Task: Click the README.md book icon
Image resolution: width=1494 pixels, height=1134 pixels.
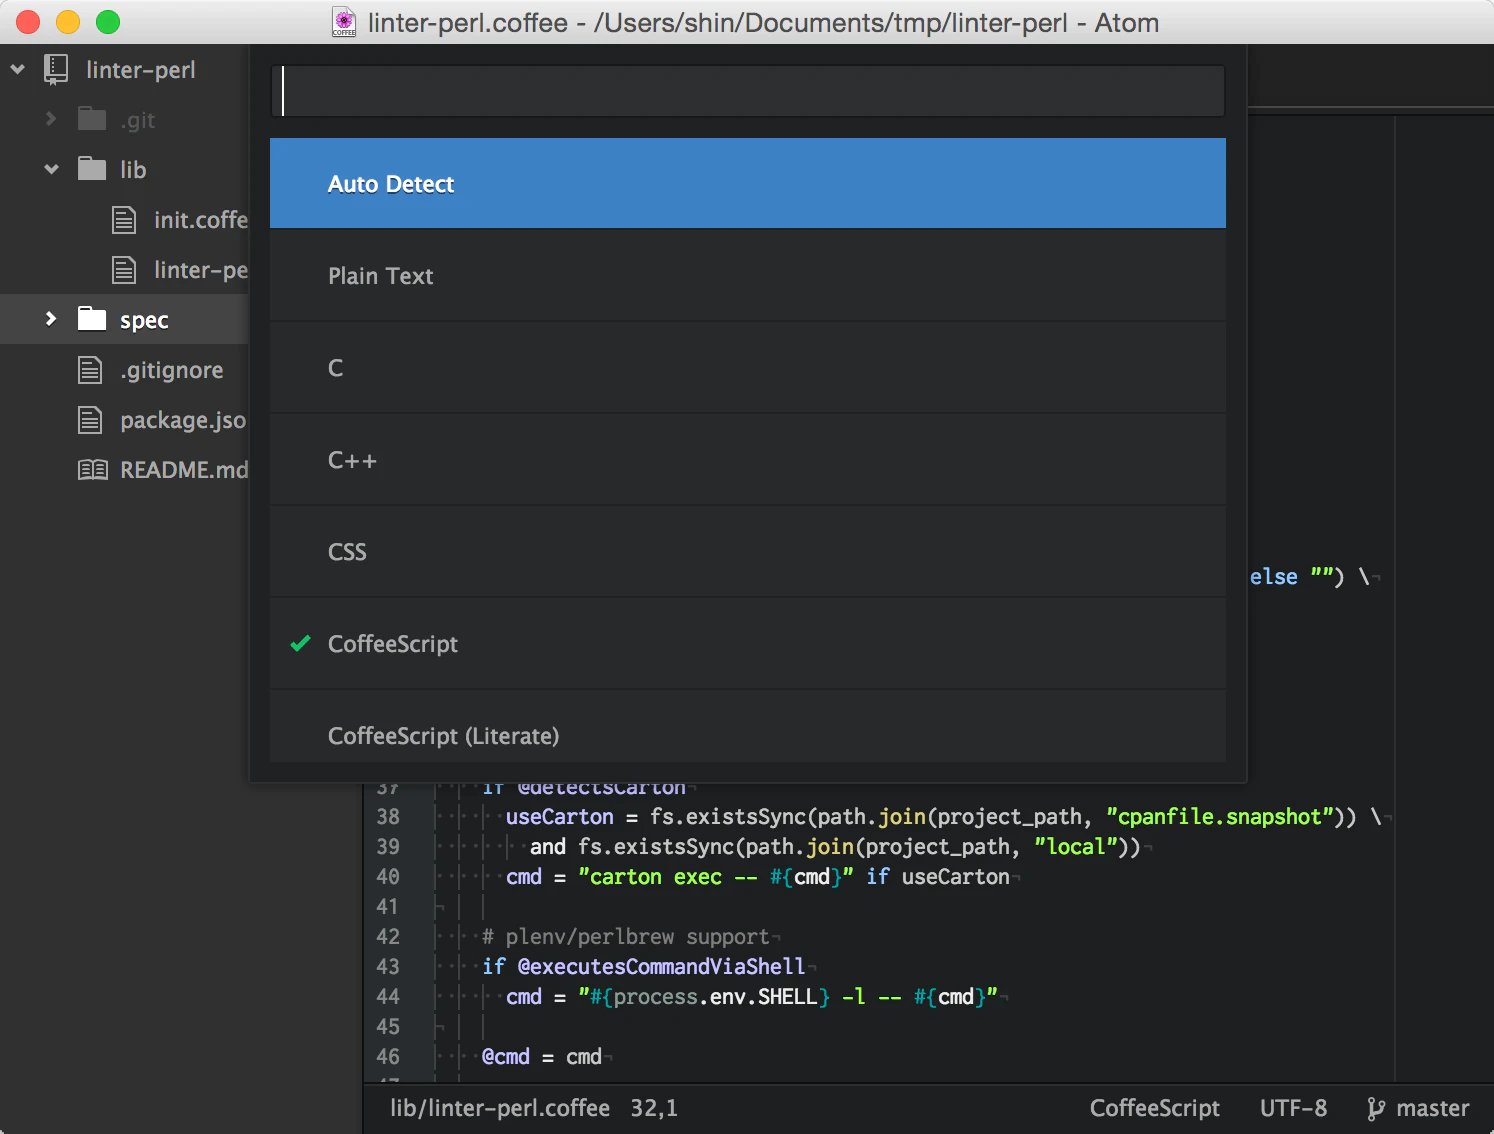Action: pos(93,469)
